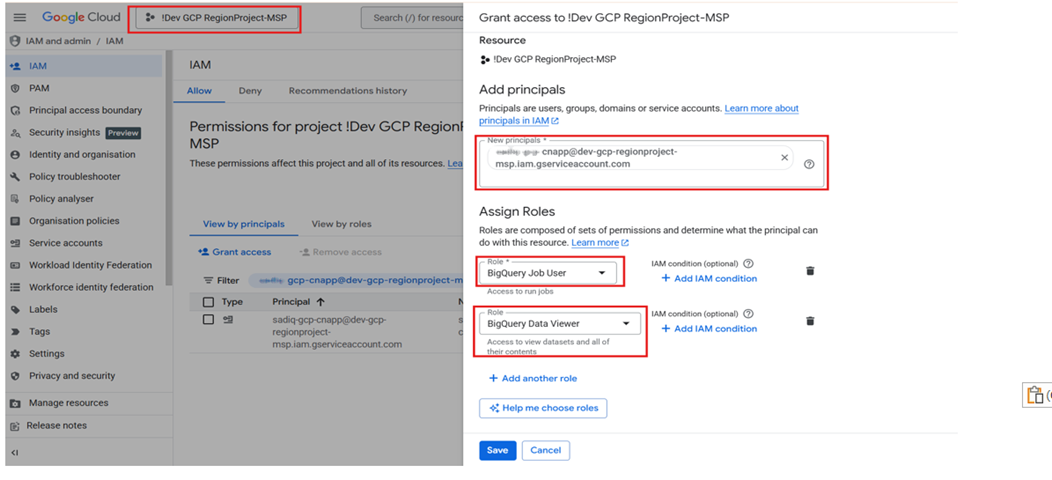This screenshot has width=1052, height=480.
Task: Open Policy troubleshooter in the sidebar
Action: pyautogui.click(x=74, y=177)
